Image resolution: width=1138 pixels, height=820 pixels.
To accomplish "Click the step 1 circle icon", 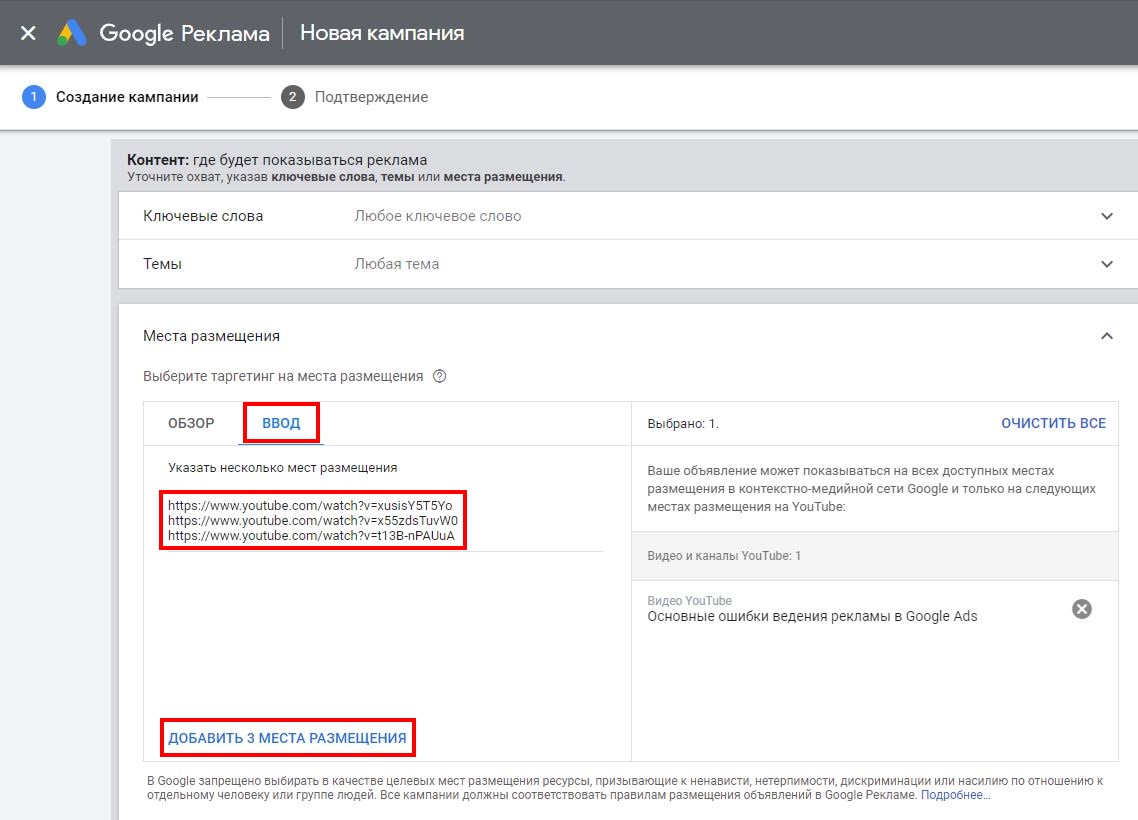I will 33,97.
